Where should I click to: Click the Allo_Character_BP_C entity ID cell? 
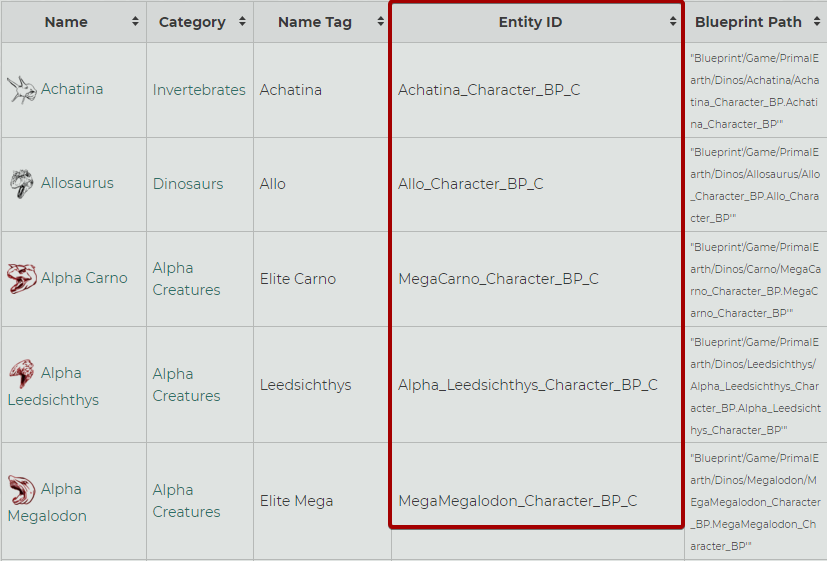pyautogui.click(x=470, y=184)
